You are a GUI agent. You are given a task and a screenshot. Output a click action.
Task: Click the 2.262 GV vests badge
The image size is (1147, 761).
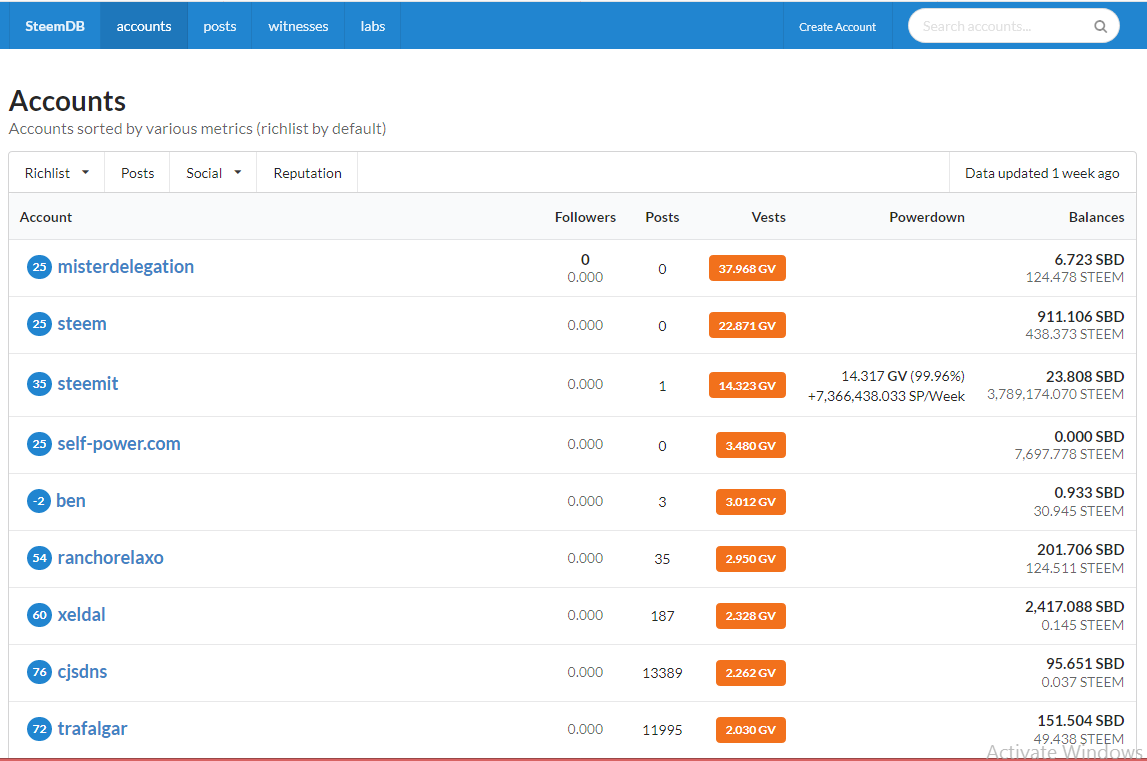coord(751,673)
